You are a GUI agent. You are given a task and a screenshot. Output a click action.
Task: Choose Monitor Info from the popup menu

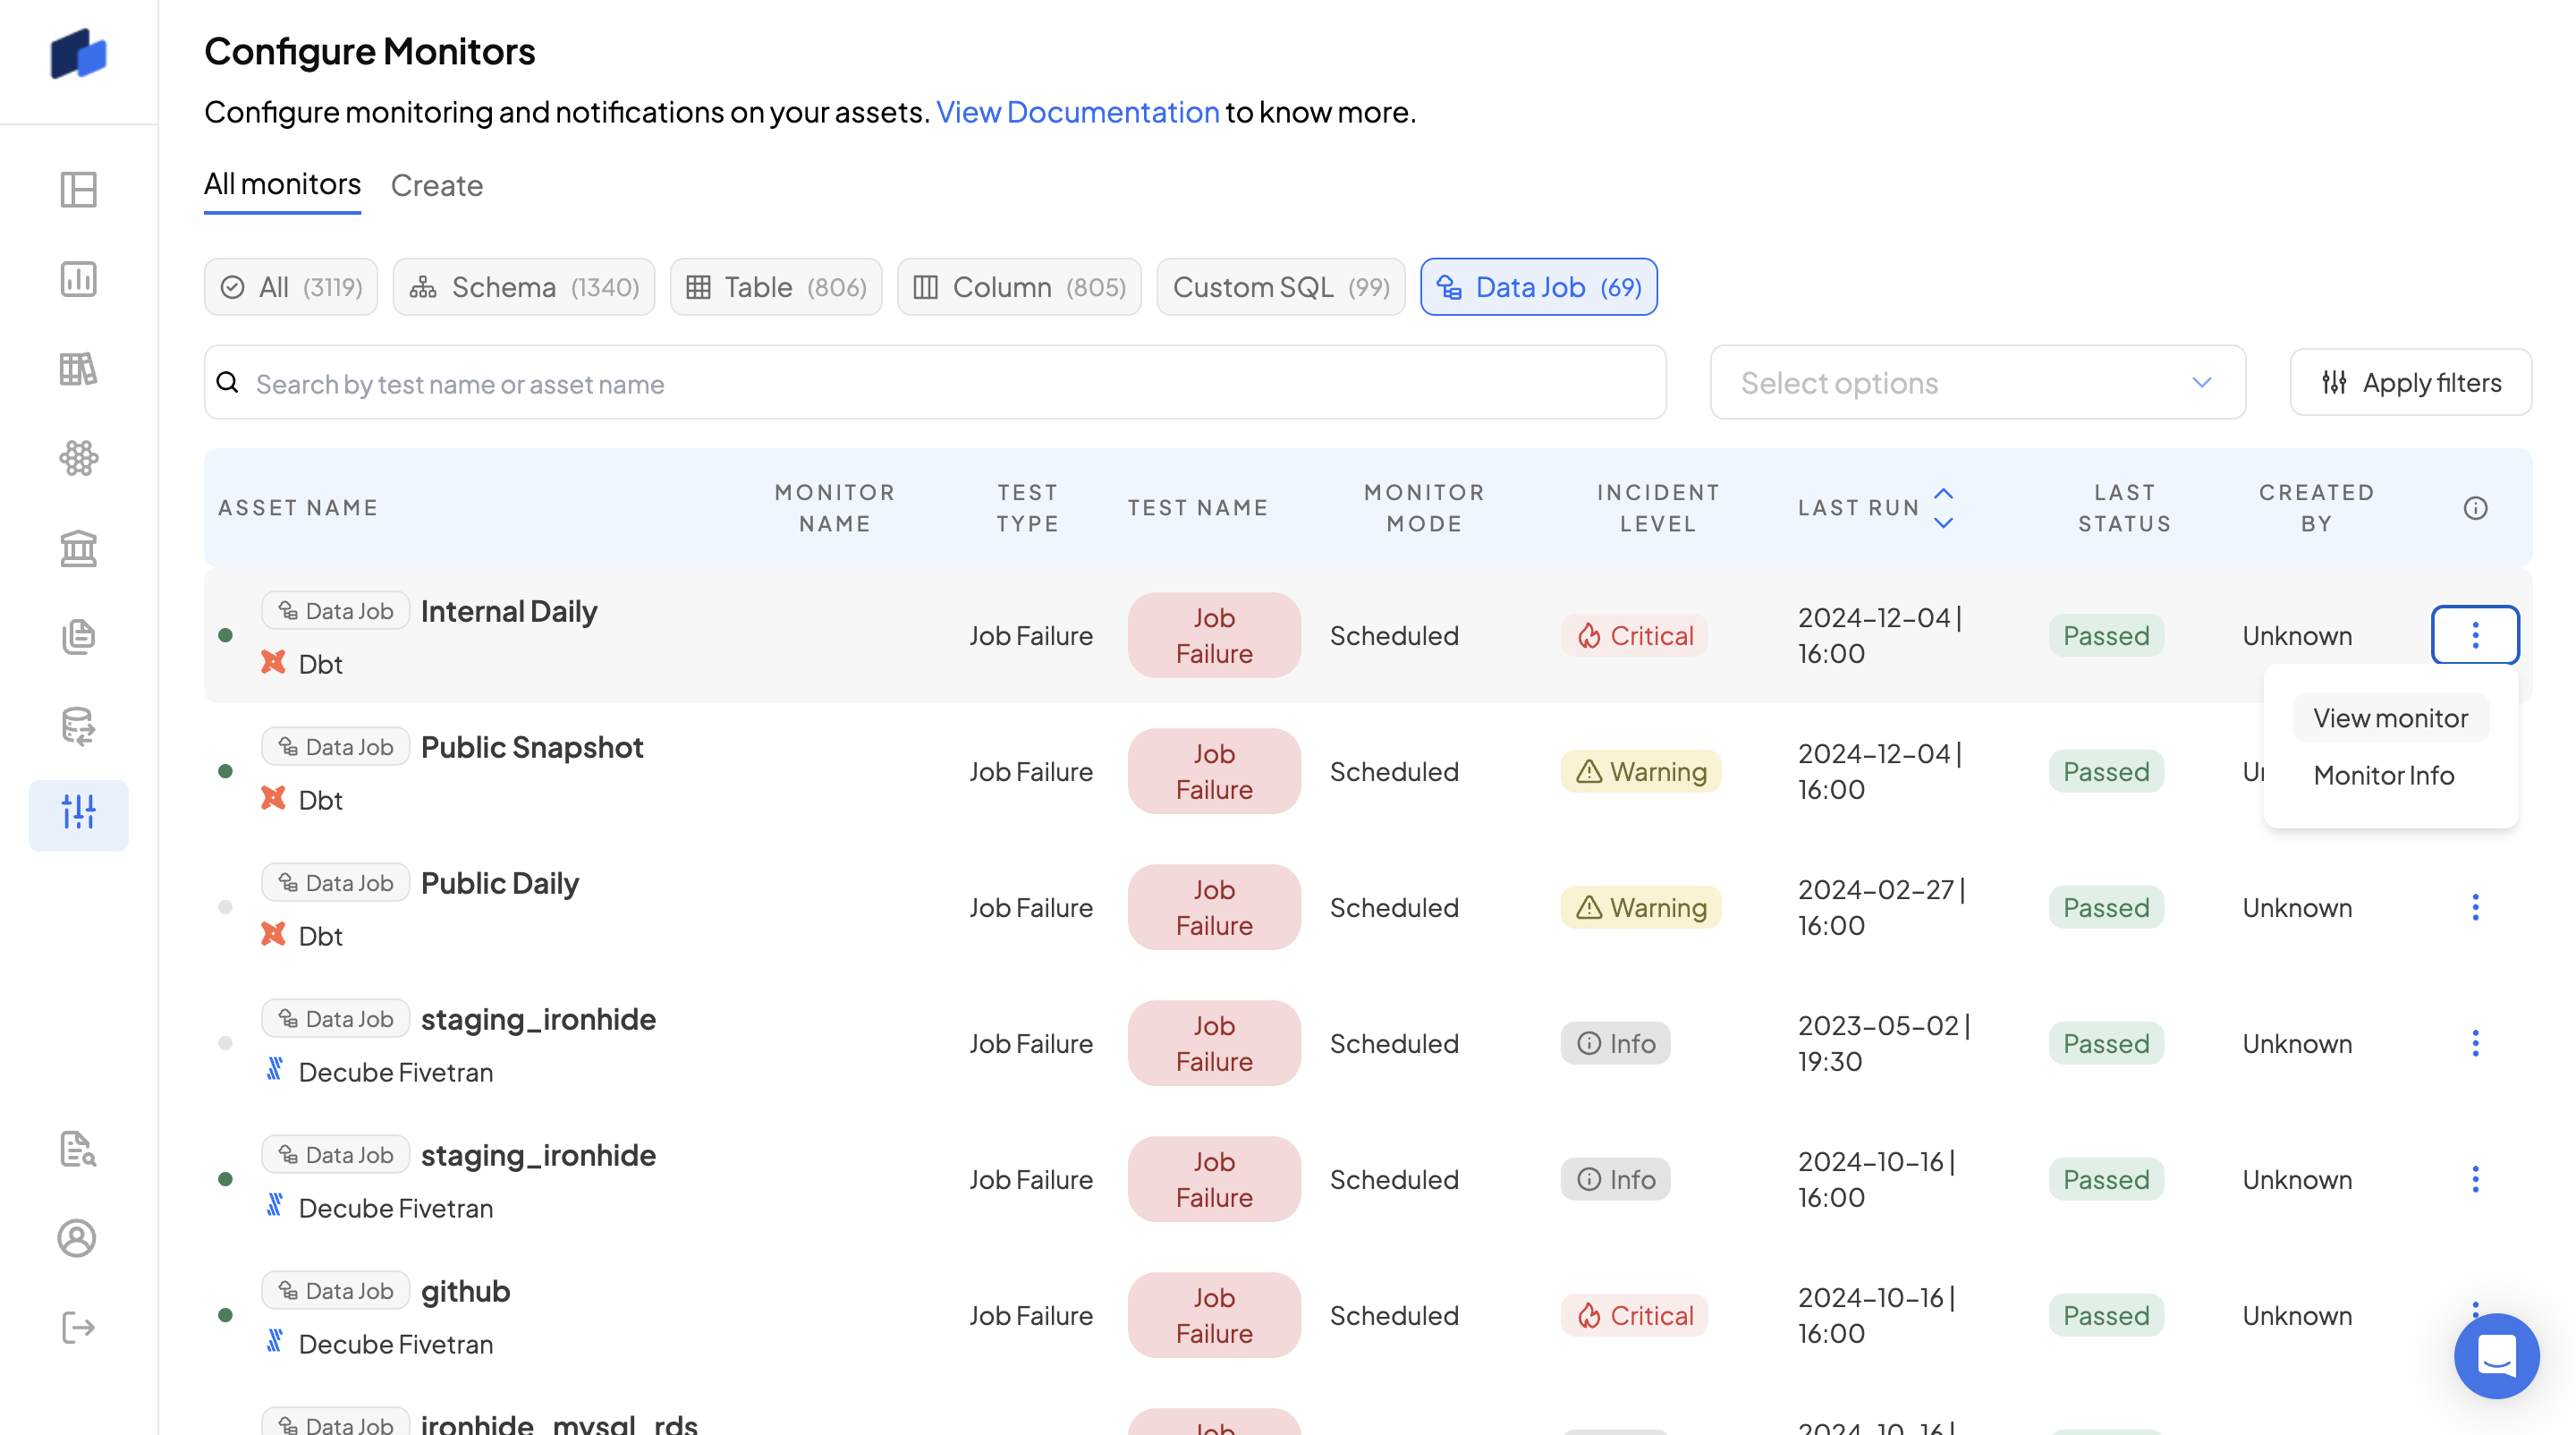point(2383,775)
